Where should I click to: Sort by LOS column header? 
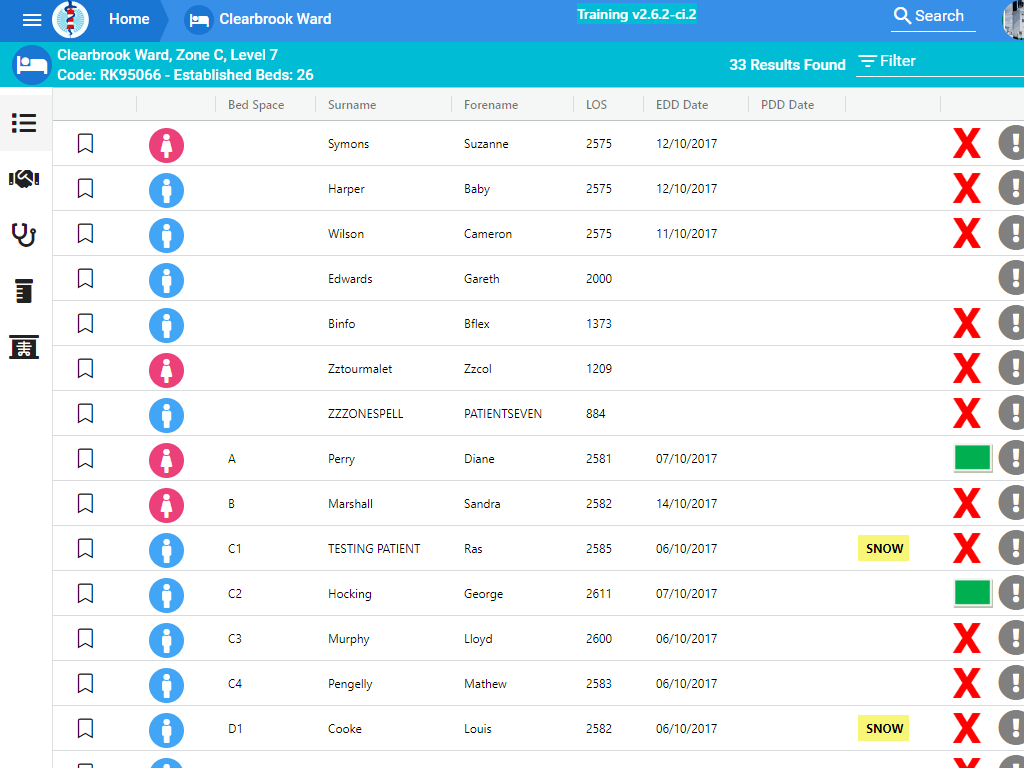tap(596, 104)
